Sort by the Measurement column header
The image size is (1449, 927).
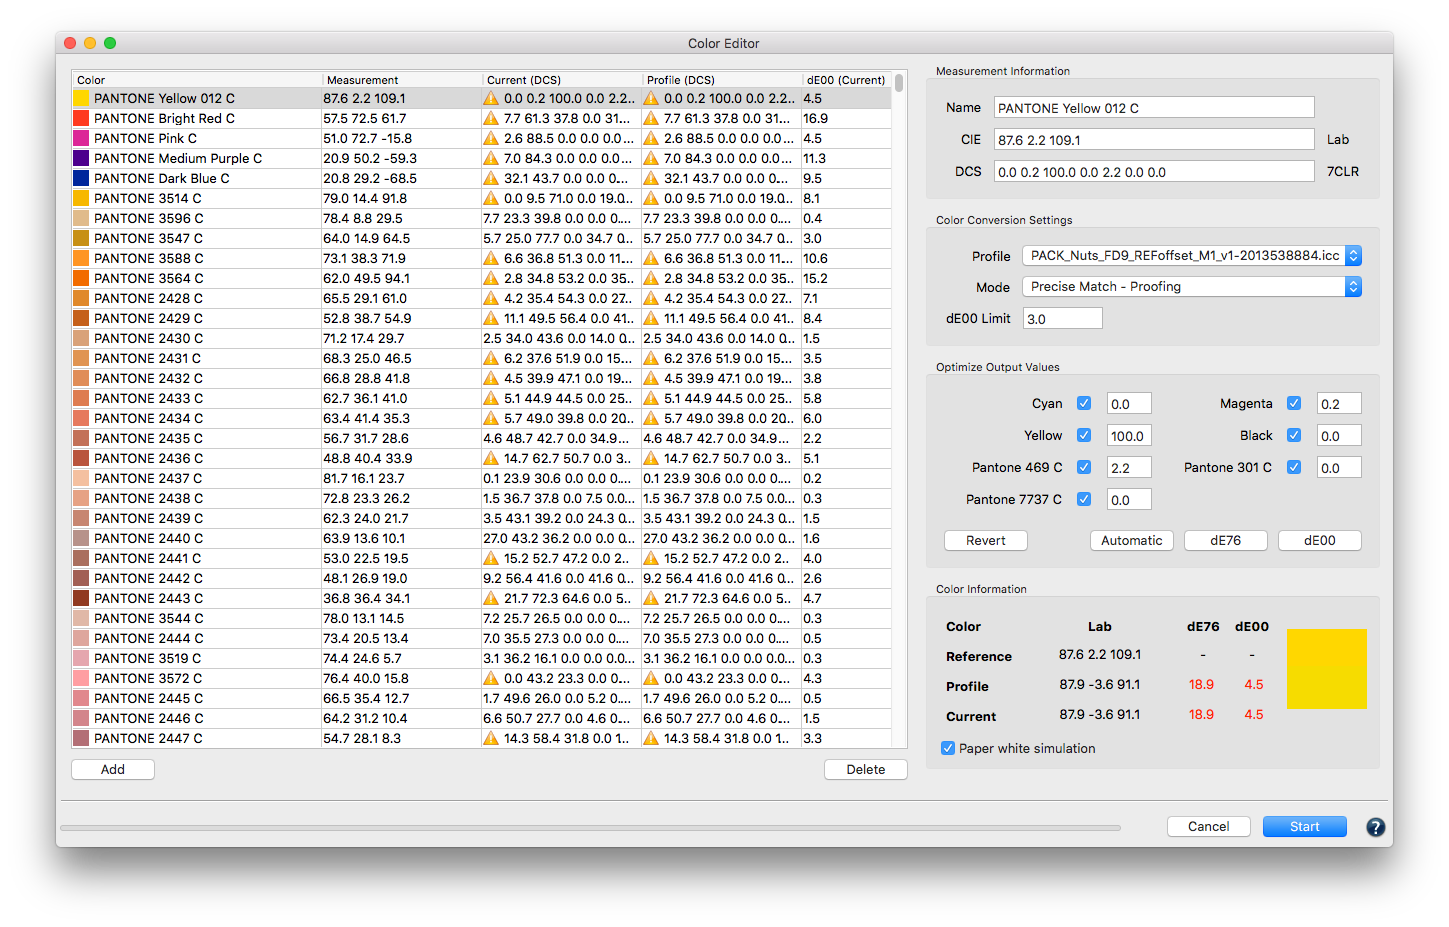click(x=402, y=80)
